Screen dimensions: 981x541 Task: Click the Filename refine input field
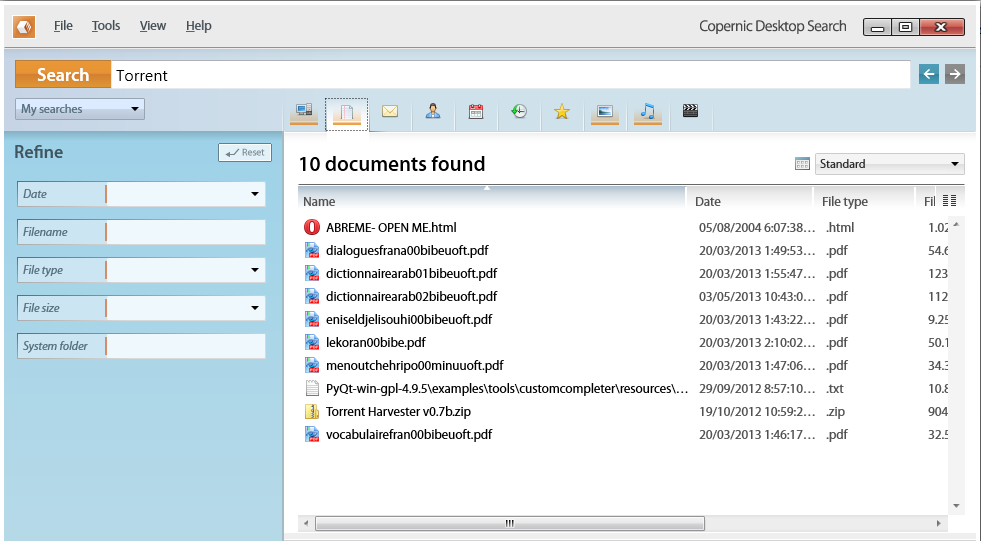pos(186,232)
